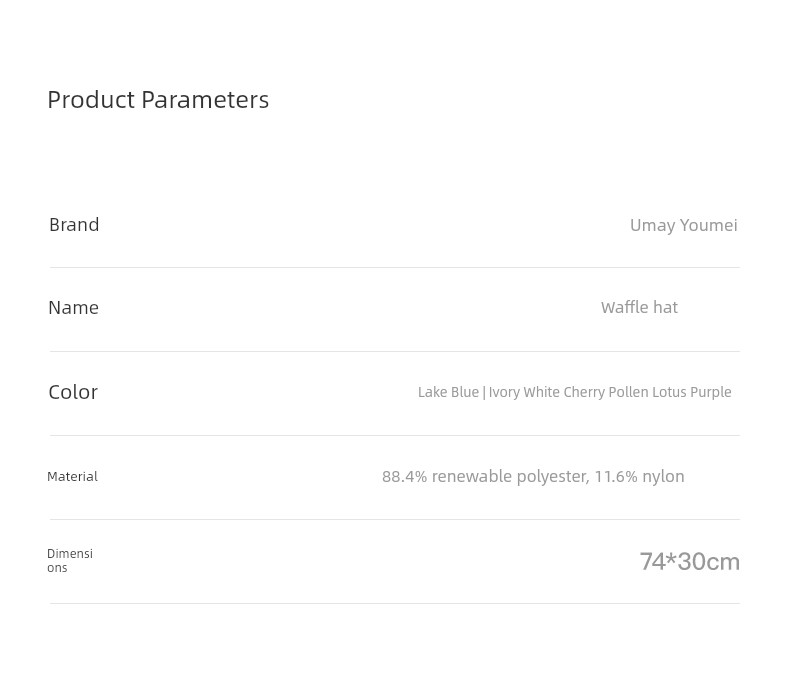
Task: Click the Lotus Purple color text
Action: (692, 392)
